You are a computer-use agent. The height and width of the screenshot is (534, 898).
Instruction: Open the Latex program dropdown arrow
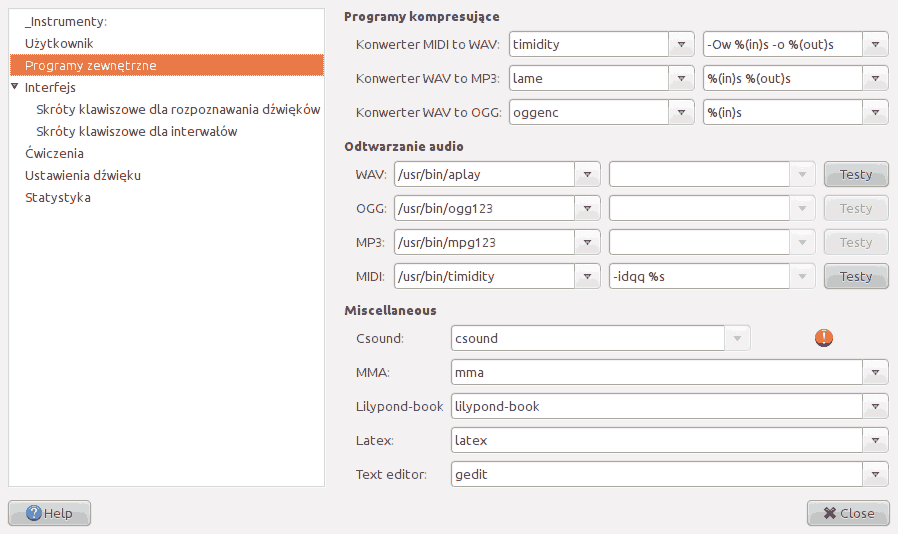876,440
